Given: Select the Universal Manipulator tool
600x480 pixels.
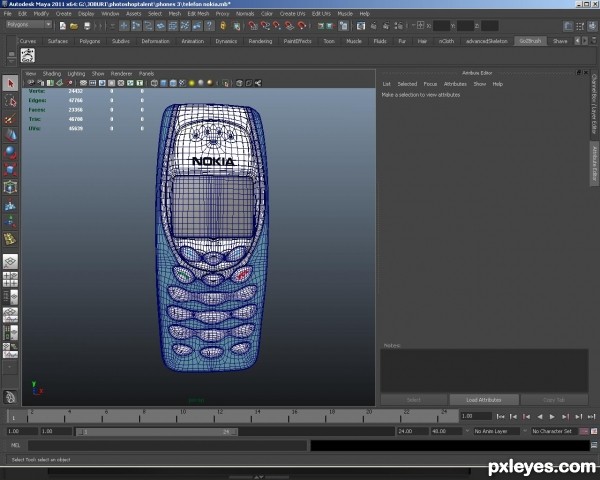Looking at the screenshot, I should click(x=10, y=187).
